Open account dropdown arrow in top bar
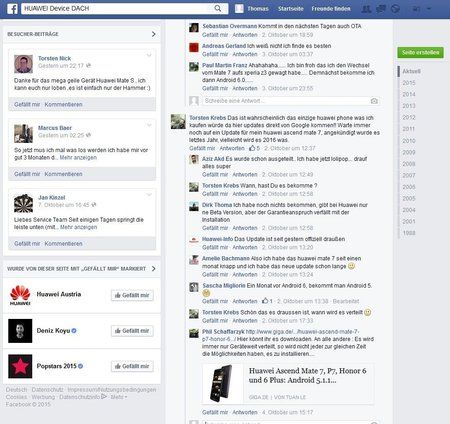This screenshot has height=424, width=450. point(429,9)
